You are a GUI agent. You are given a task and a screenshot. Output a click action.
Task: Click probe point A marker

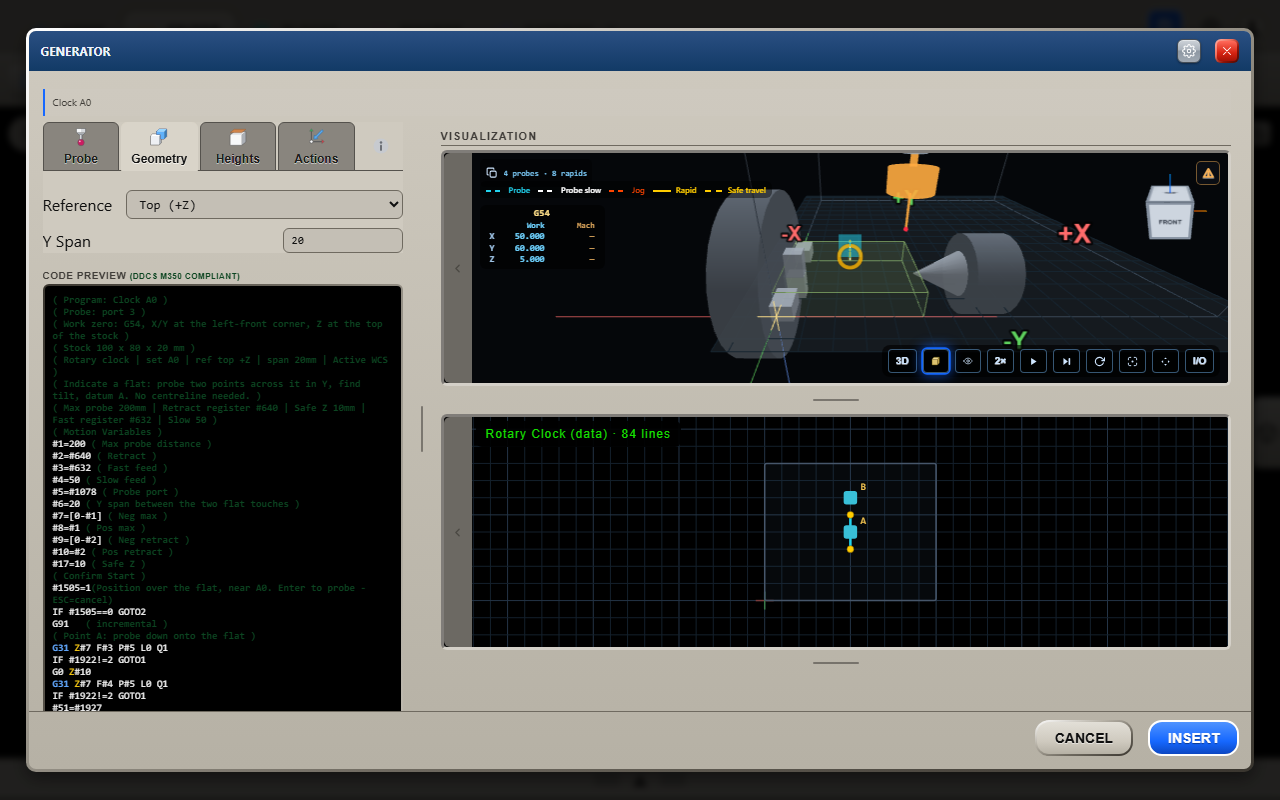[850, 532]
